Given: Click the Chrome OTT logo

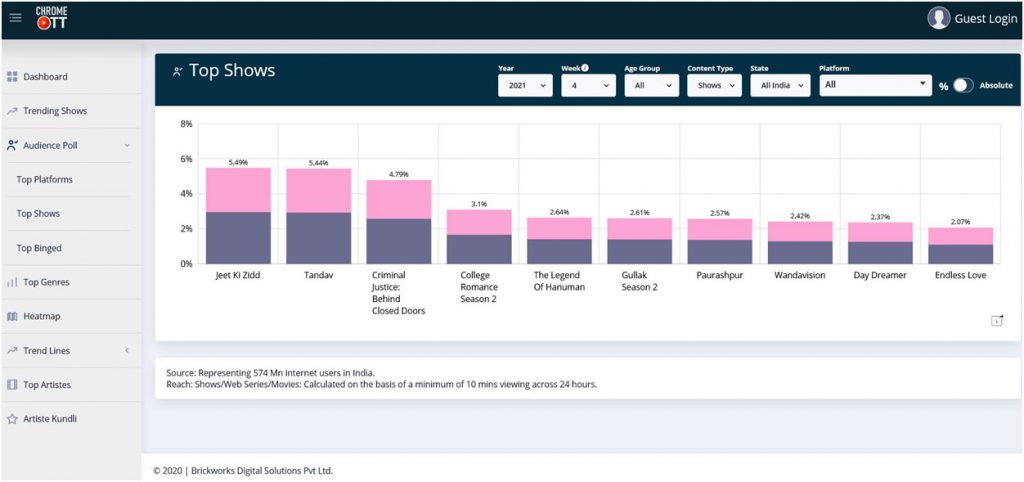Looking at the screenshot, I should click(x=51, y=18).
